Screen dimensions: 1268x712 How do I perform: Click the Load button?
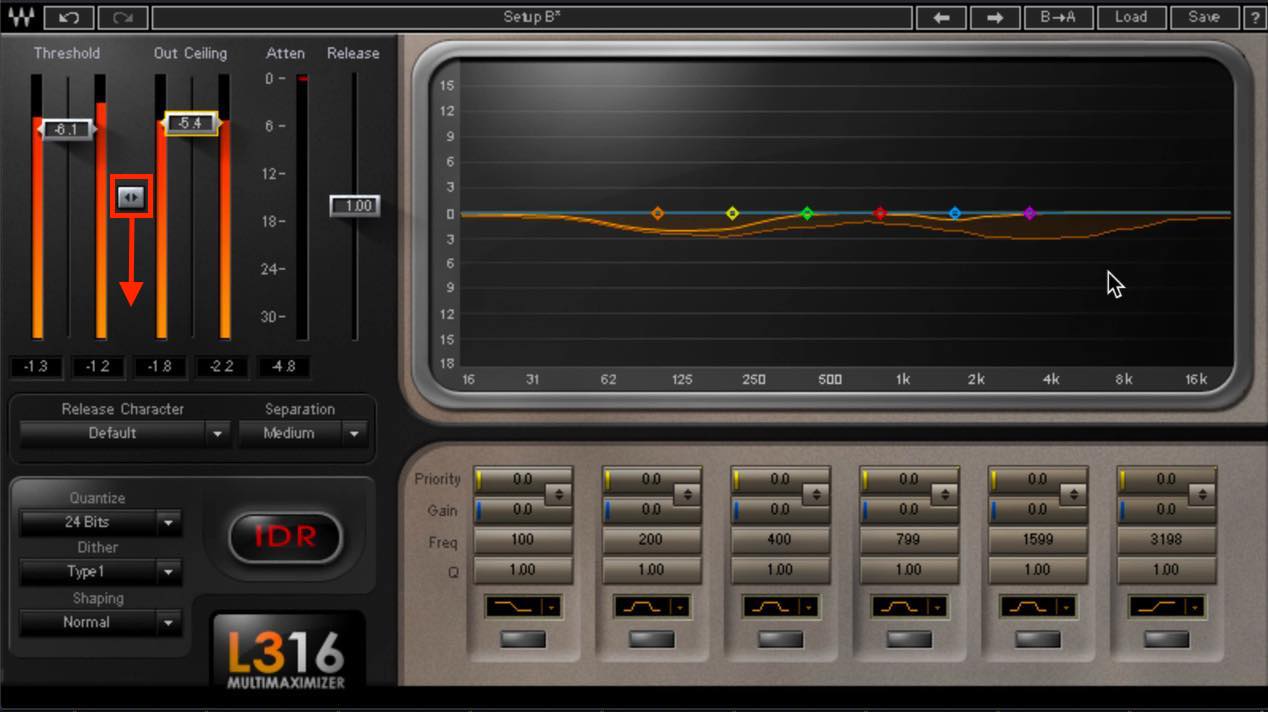coord(1131,17)
